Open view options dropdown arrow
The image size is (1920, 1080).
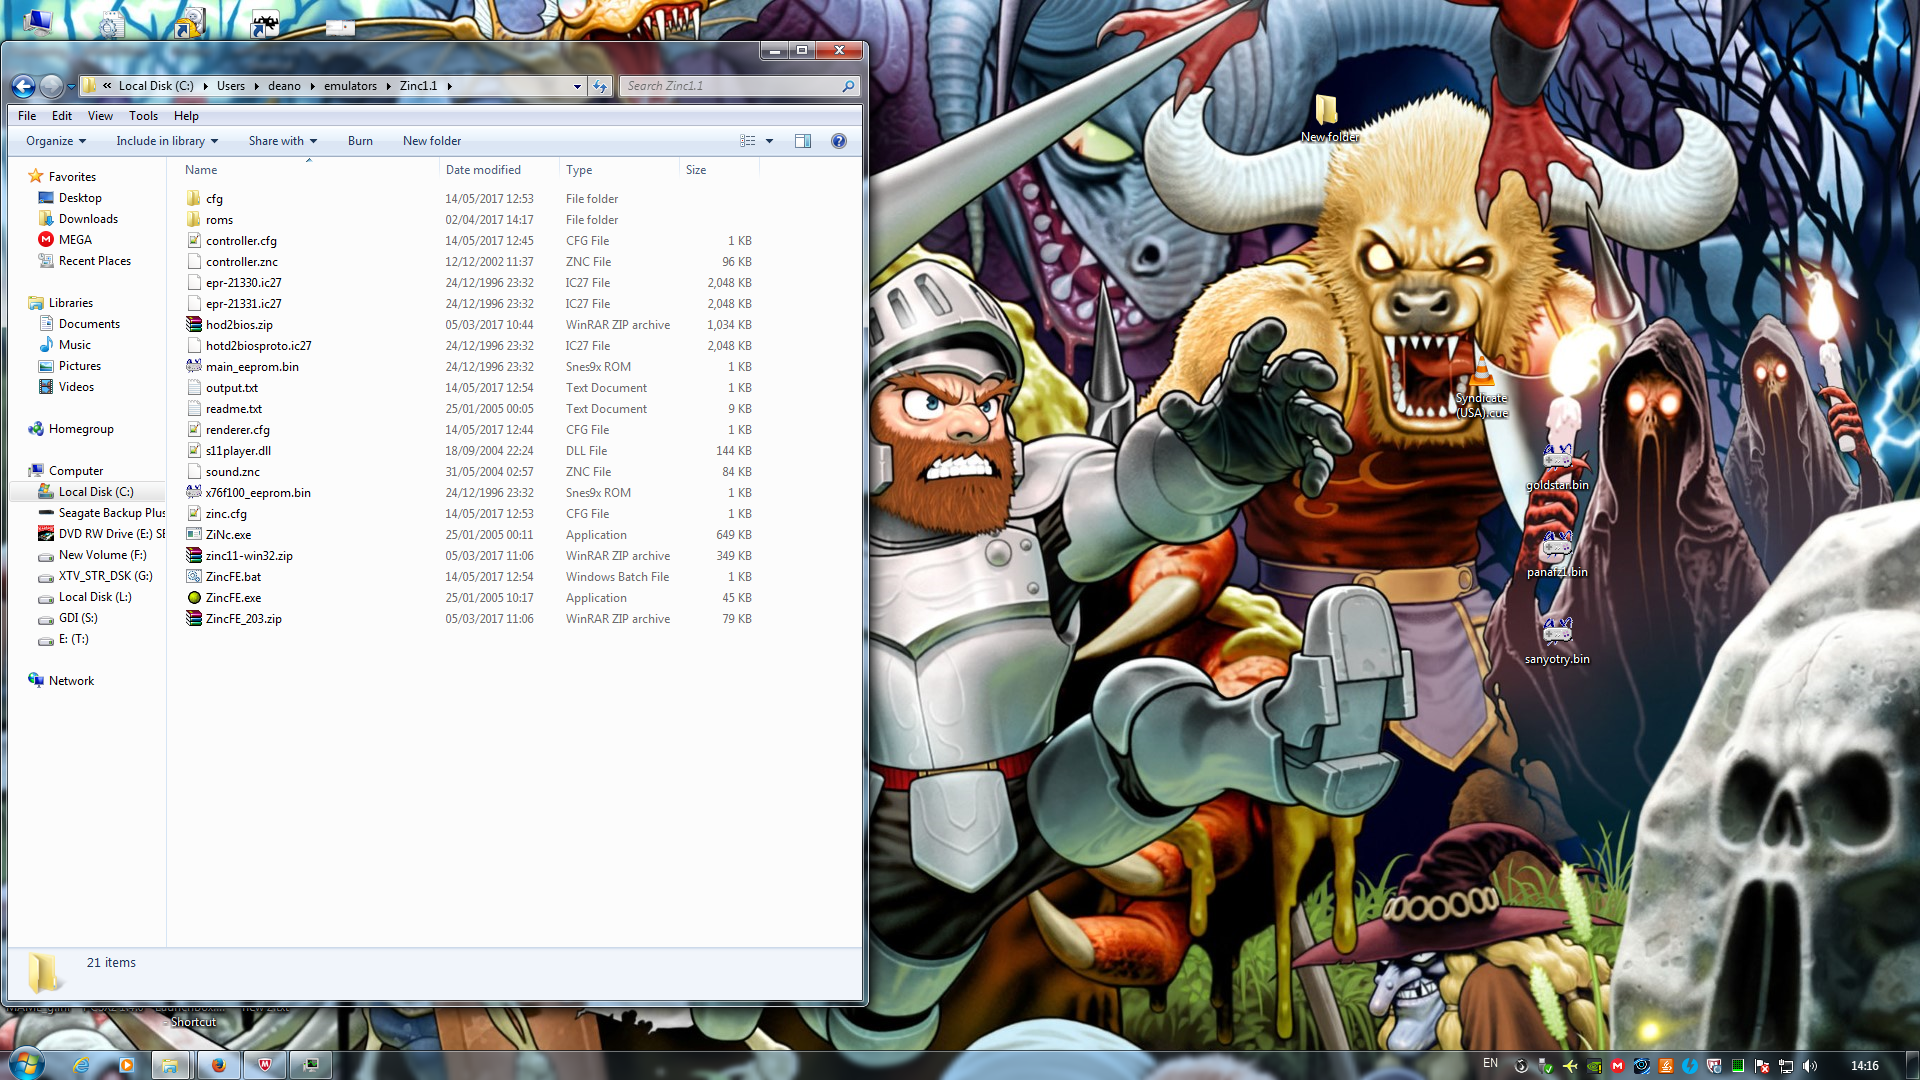[x=769, y=141]
